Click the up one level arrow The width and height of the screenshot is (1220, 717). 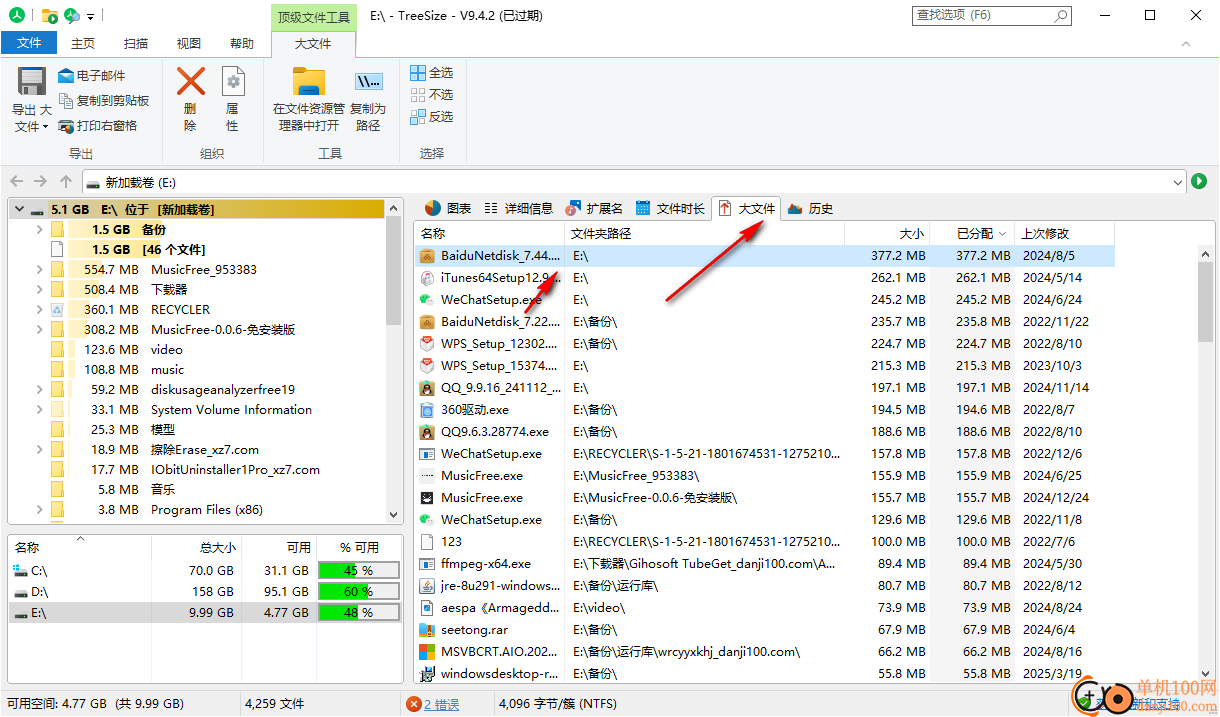[x=65, y=182]
